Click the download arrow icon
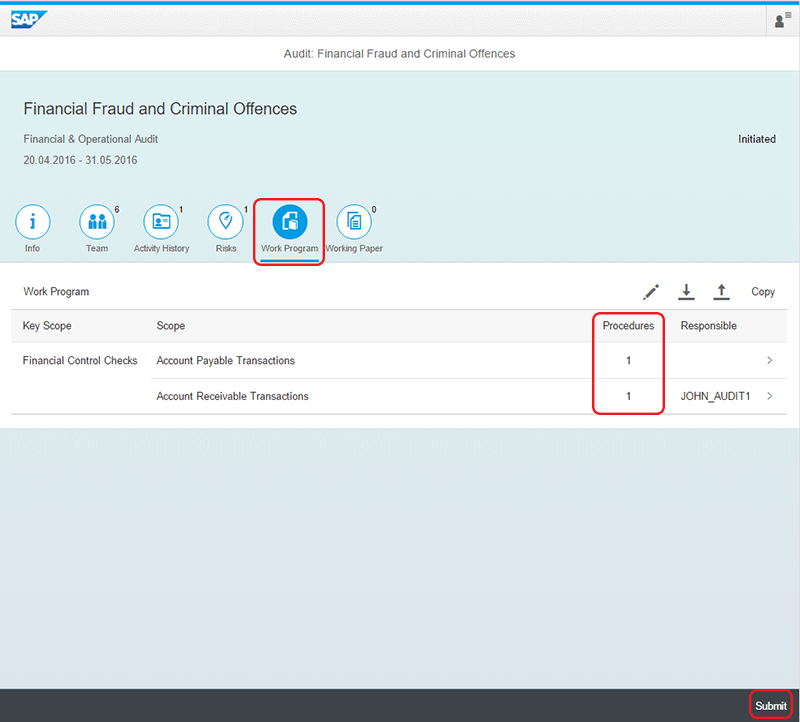Screen dimensions: 800x722 [x=686, y=292]
